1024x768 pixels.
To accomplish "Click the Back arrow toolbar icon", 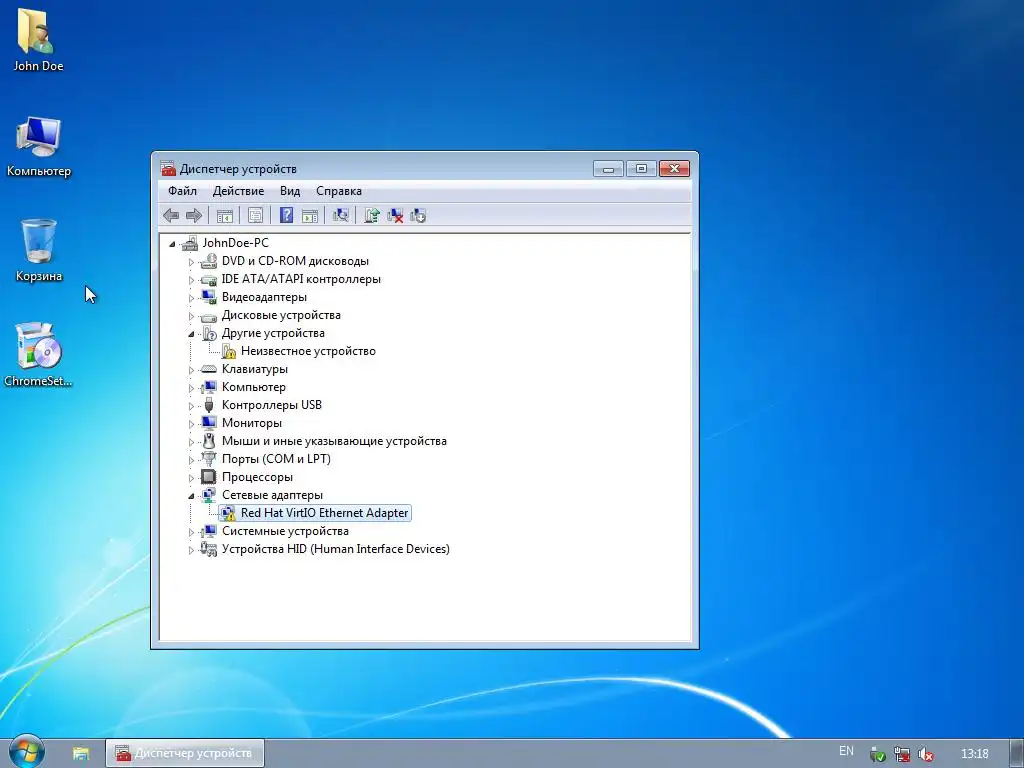I will 171,216.
